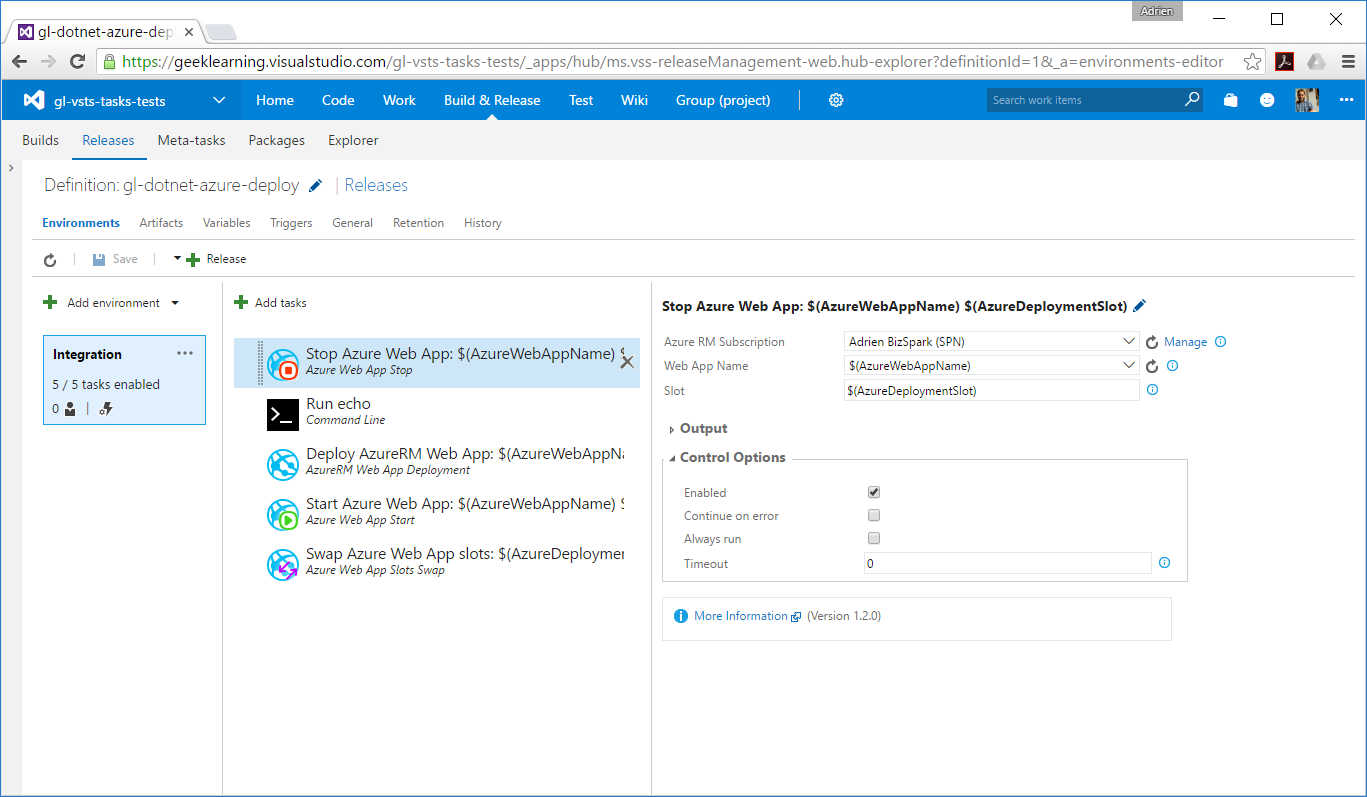Open the Code menu

pyautogui.click(x=338, y=100)
